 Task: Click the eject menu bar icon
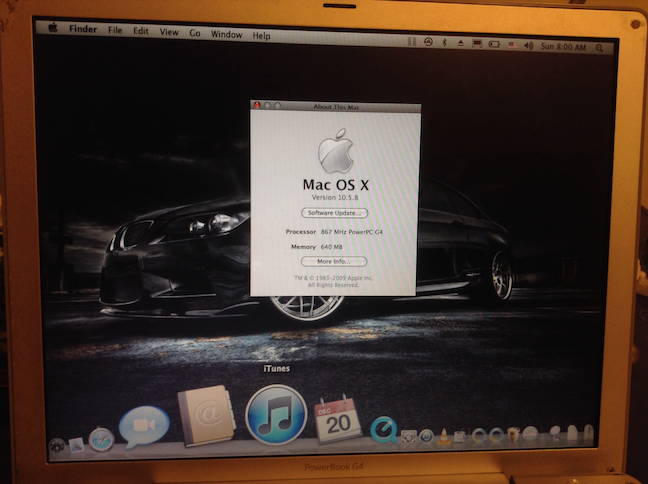(x=460, y=43)
